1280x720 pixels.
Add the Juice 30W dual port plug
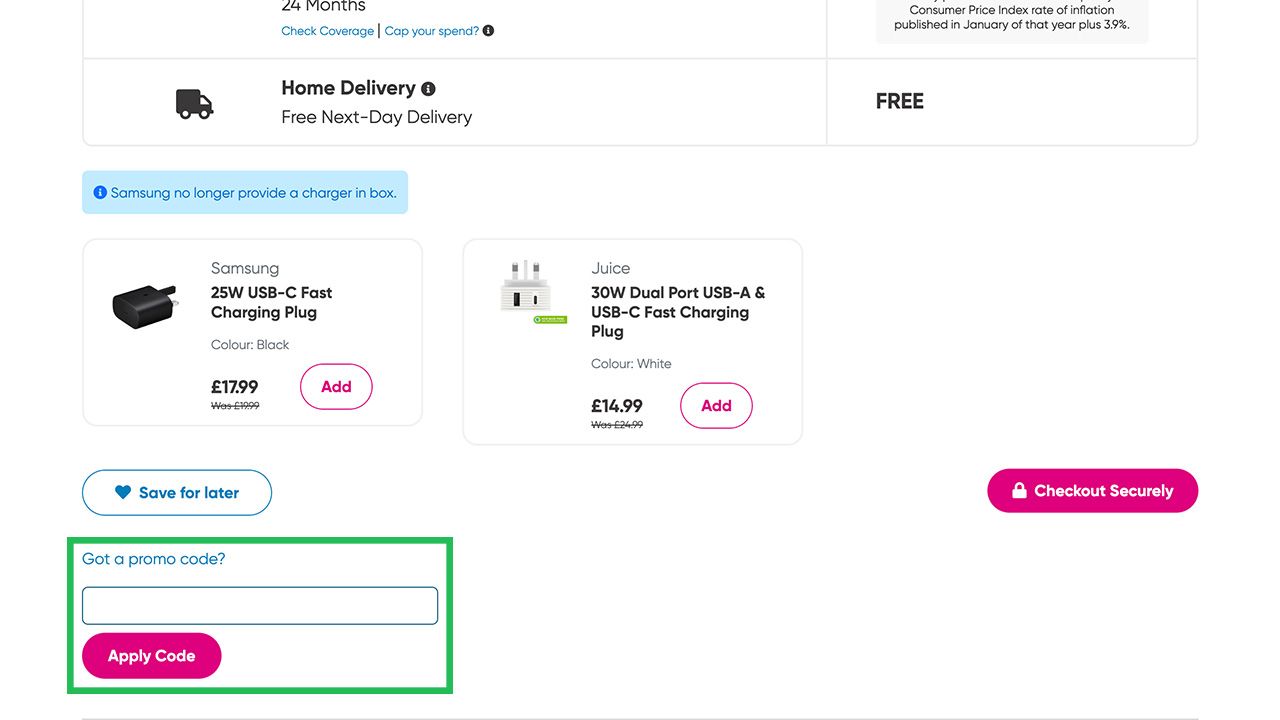(x=716, y=406)
